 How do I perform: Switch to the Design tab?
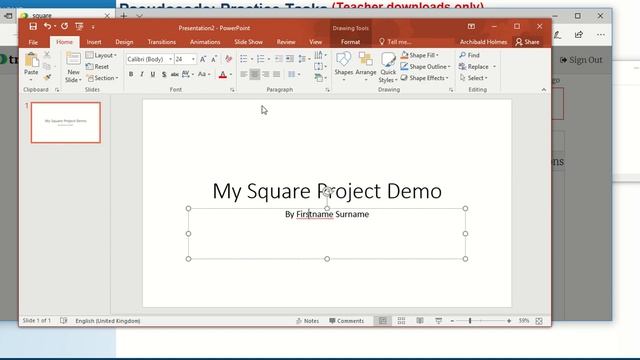[x=124, y=42]
